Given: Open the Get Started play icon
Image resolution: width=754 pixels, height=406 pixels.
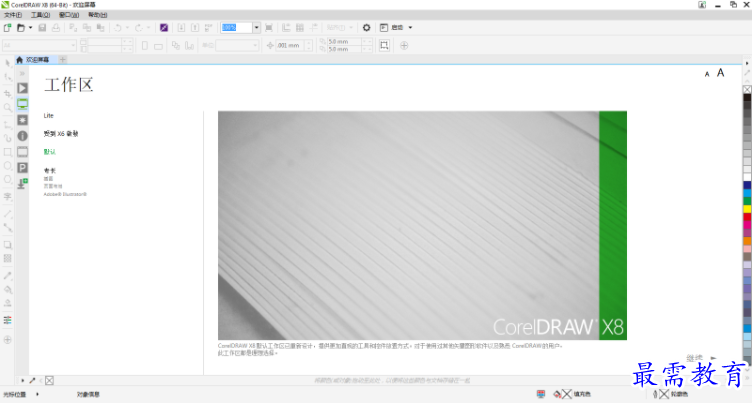Looking at the screenshot, I should [x=23, y=88].
